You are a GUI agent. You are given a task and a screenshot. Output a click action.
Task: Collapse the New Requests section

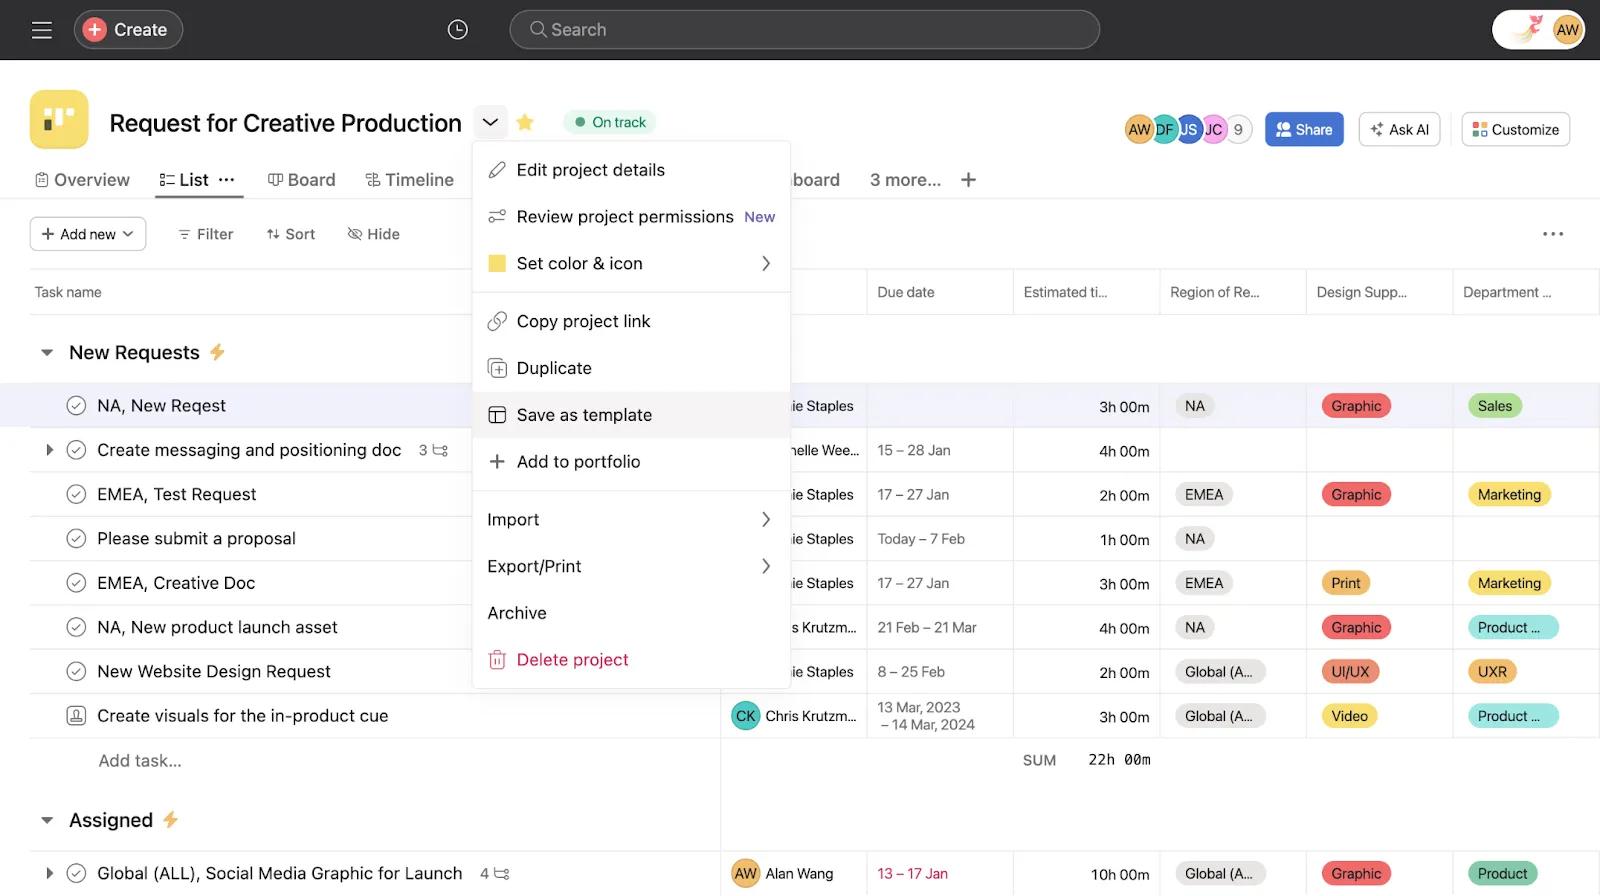coord(47,353)
